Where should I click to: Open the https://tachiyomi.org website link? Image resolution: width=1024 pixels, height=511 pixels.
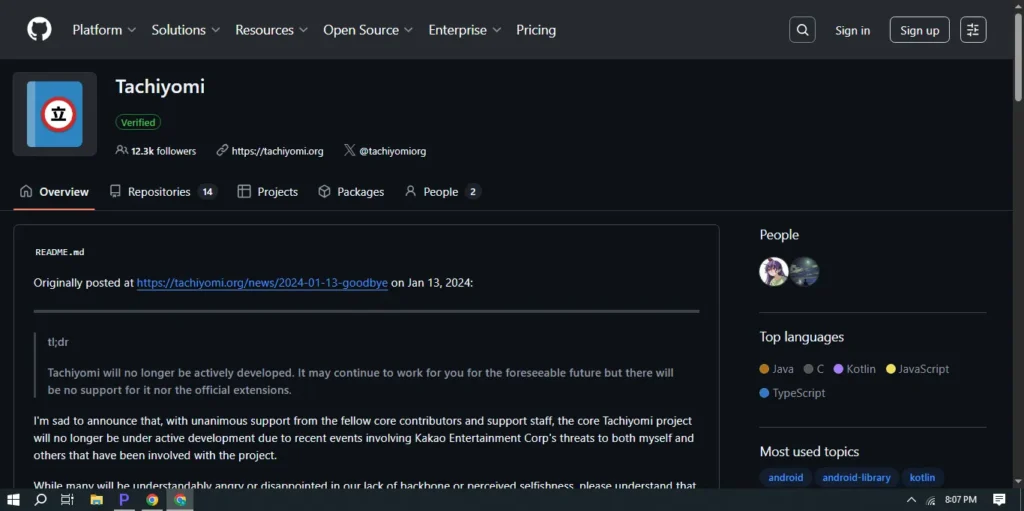[278, 151]
